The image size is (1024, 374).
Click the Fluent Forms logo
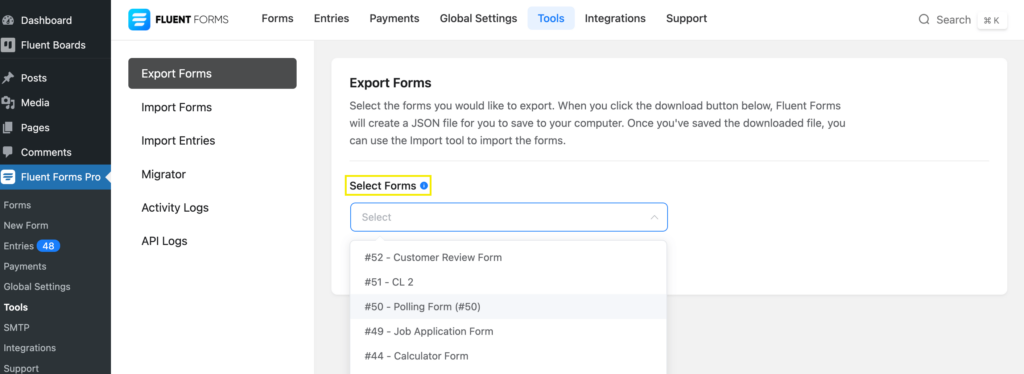(178, 20)
